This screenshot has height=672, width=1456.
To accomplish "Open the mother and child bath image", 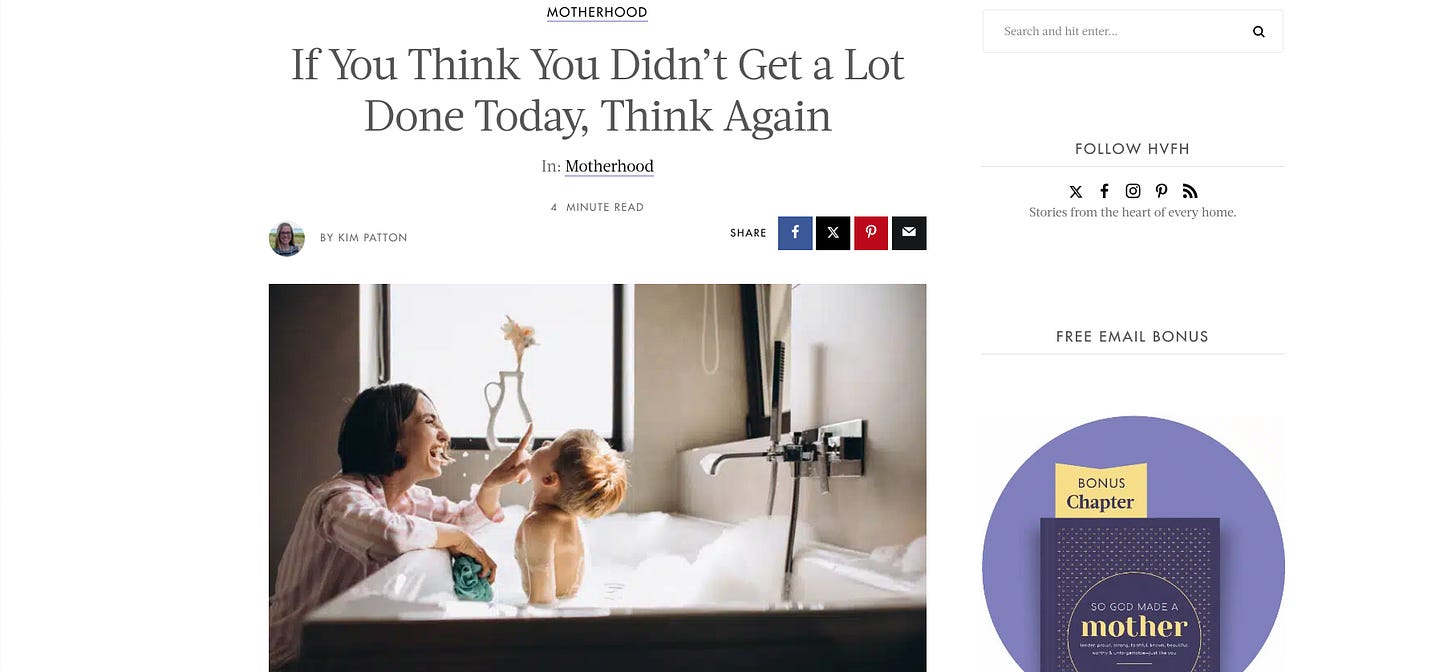I will [x=597, y=478].
